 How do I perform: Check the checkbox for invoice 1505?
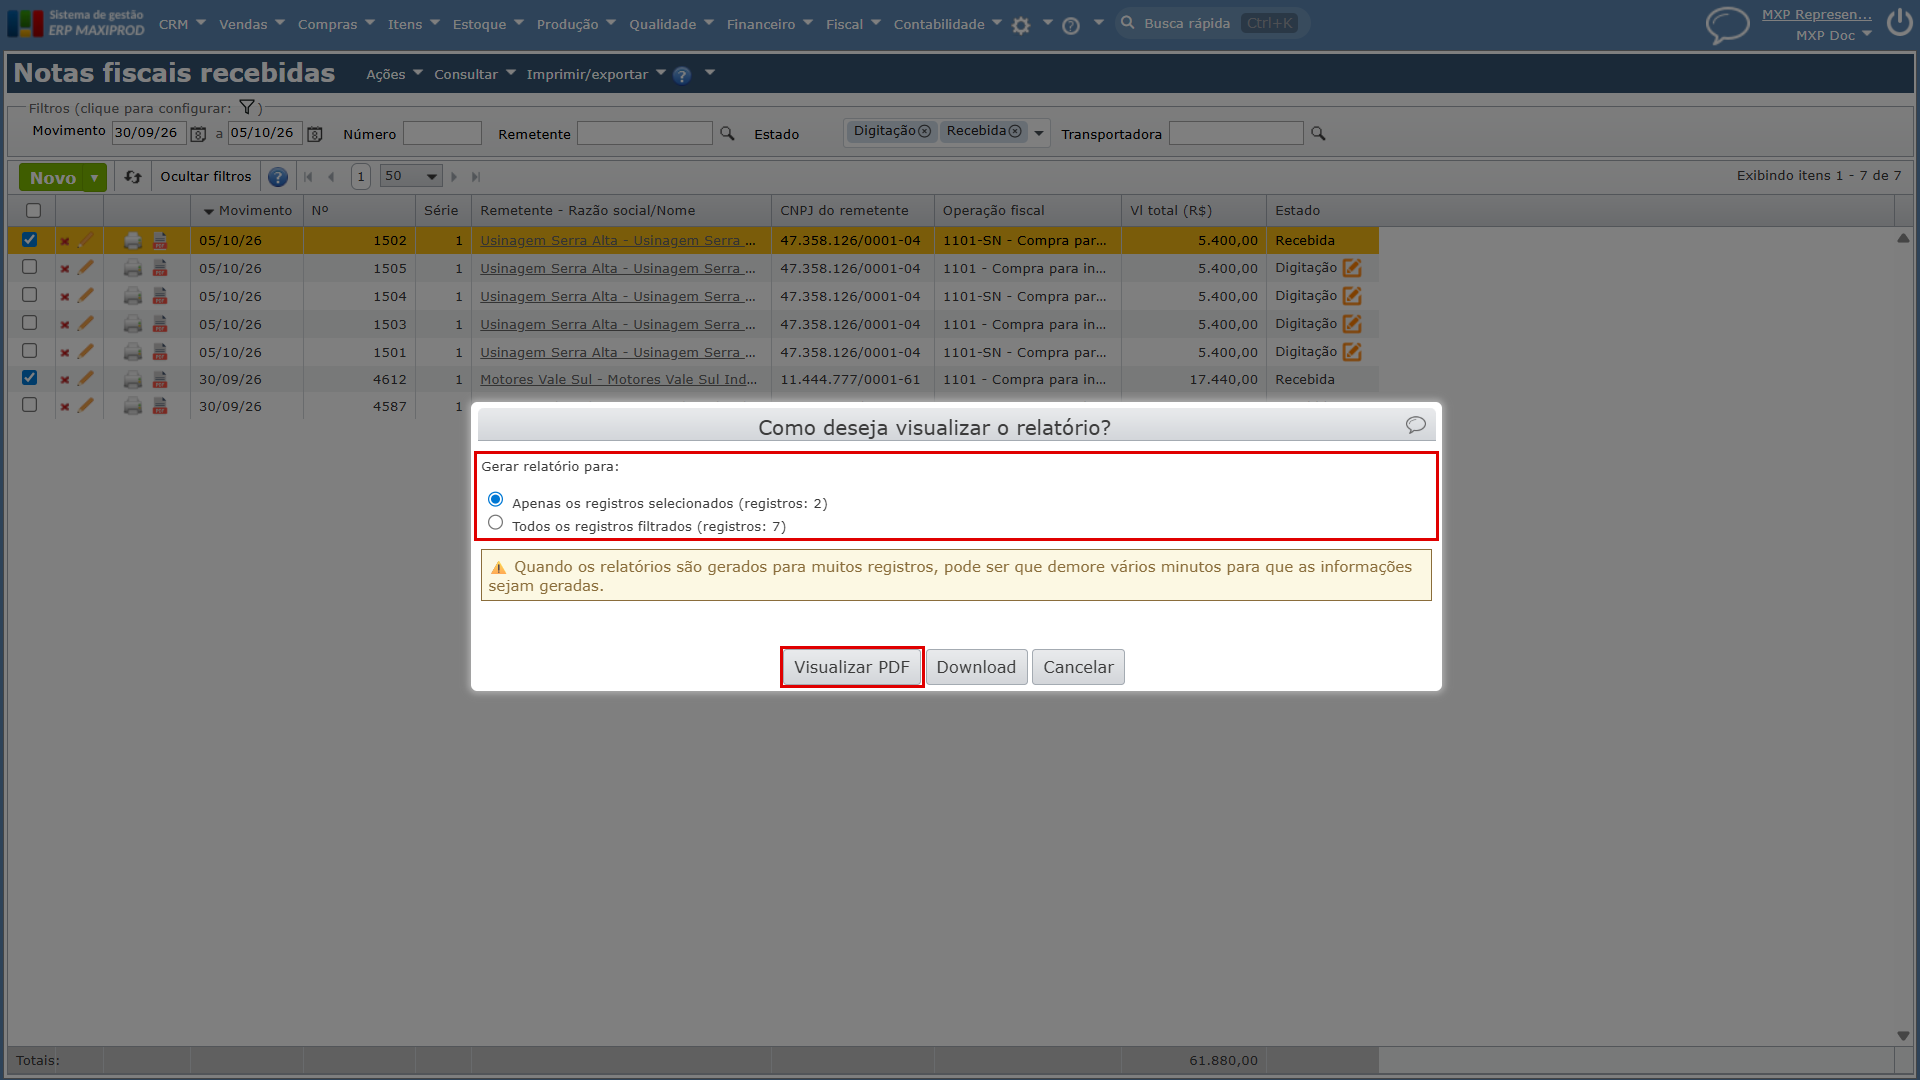click(30, 267)
